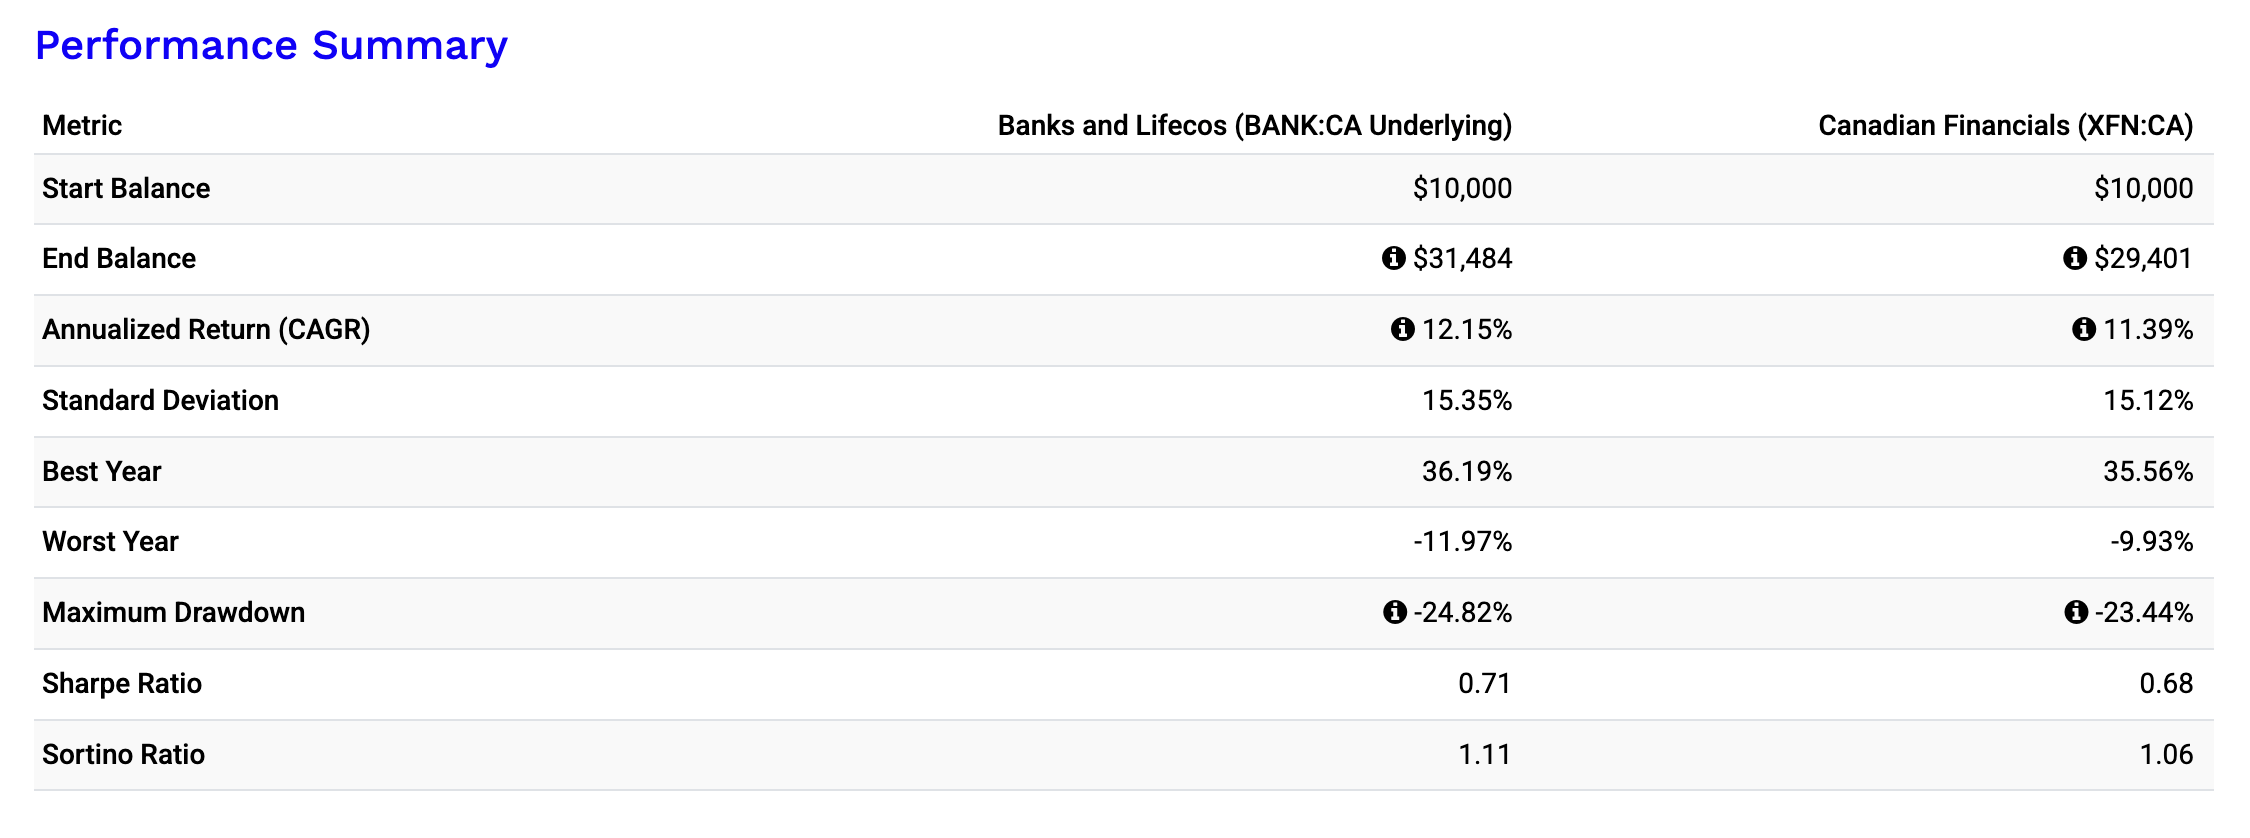Click info icon beside $31,484 end balance
Viewport: 2250px width, 838px height.
1393,259
